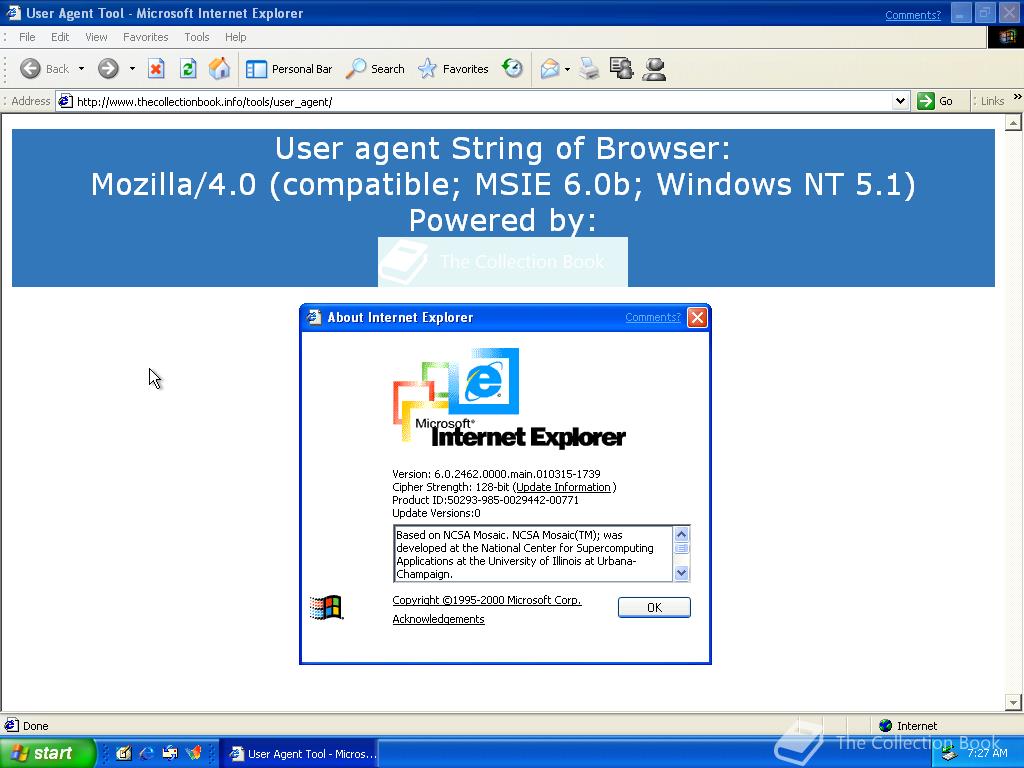The height and width of the screenshot is (768, 1024).
Task: Open the Back history dropdown arrow
Action: pos(81,69)
